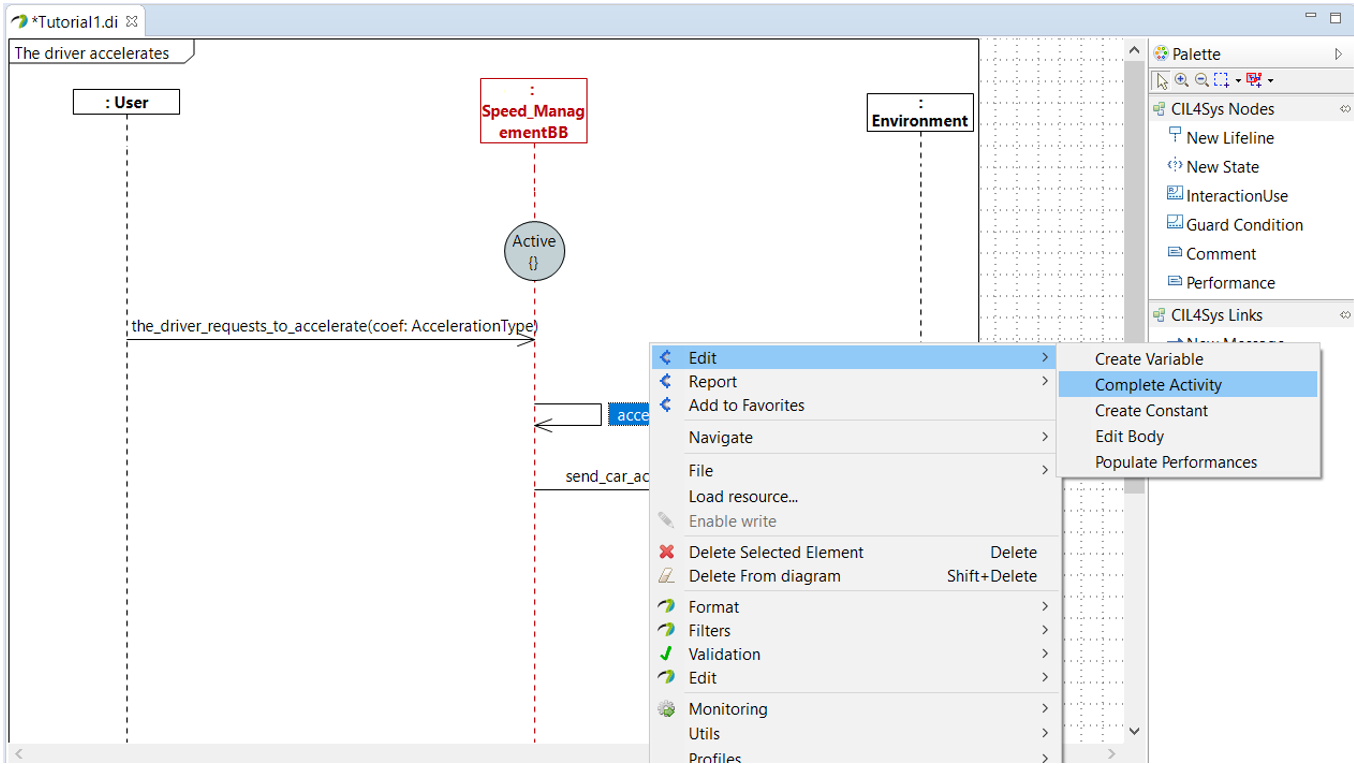Image resolution: width=1354 pixels, height=764 pixels.
Task: Choose Create Constant from the submenu
Action: pos(1188,411)
